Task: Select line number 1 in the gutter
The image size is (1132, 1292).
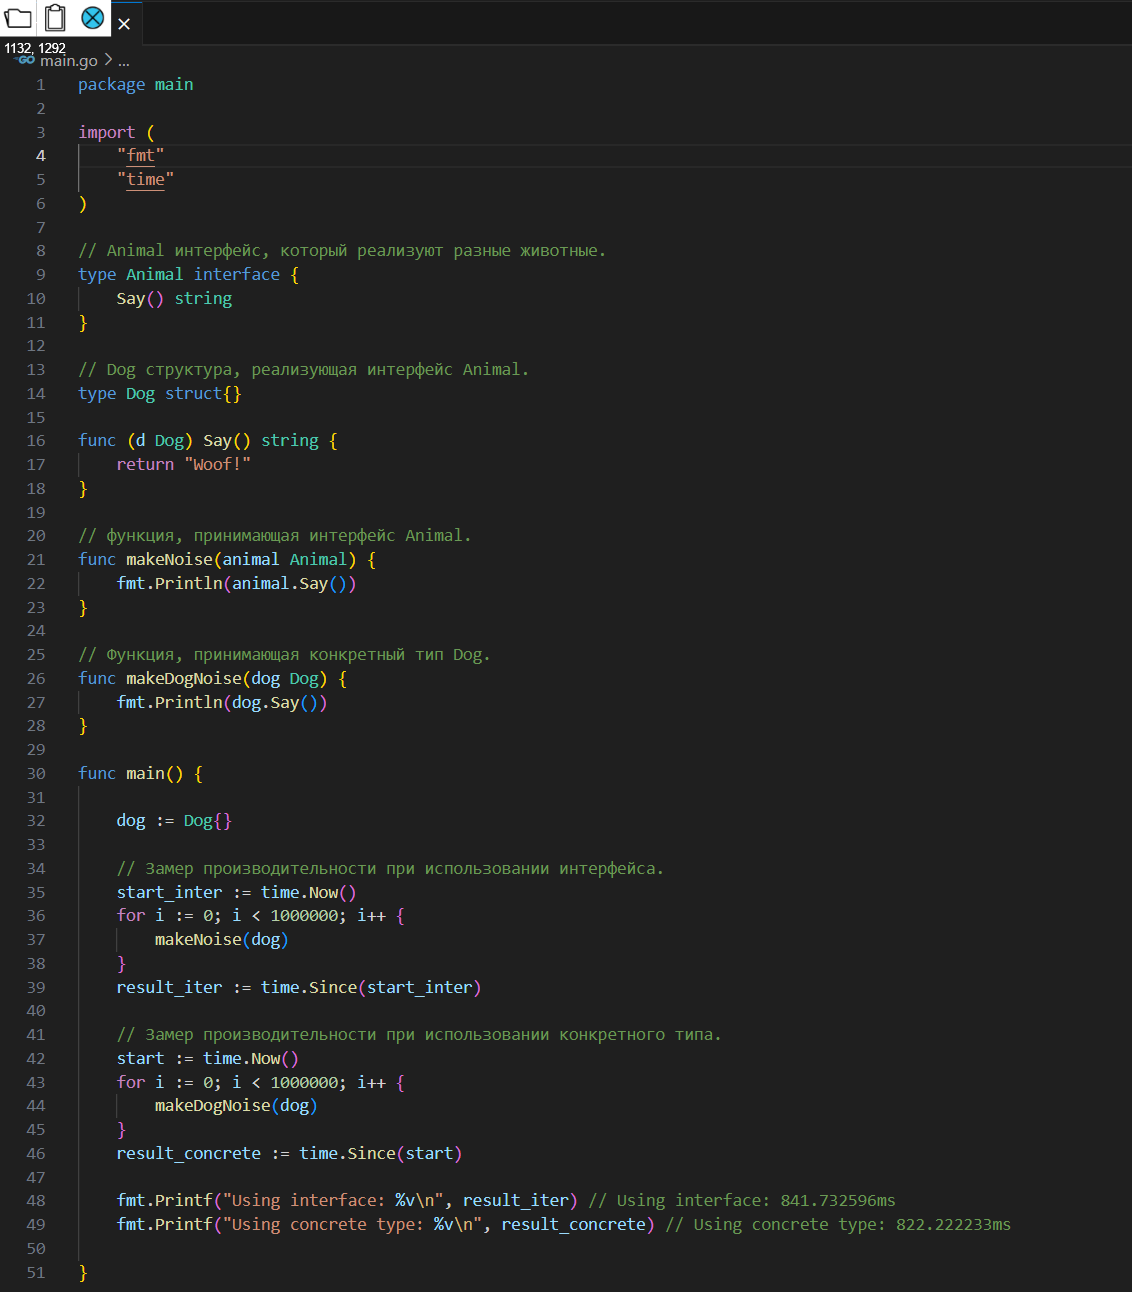Action: pos(41,85)
